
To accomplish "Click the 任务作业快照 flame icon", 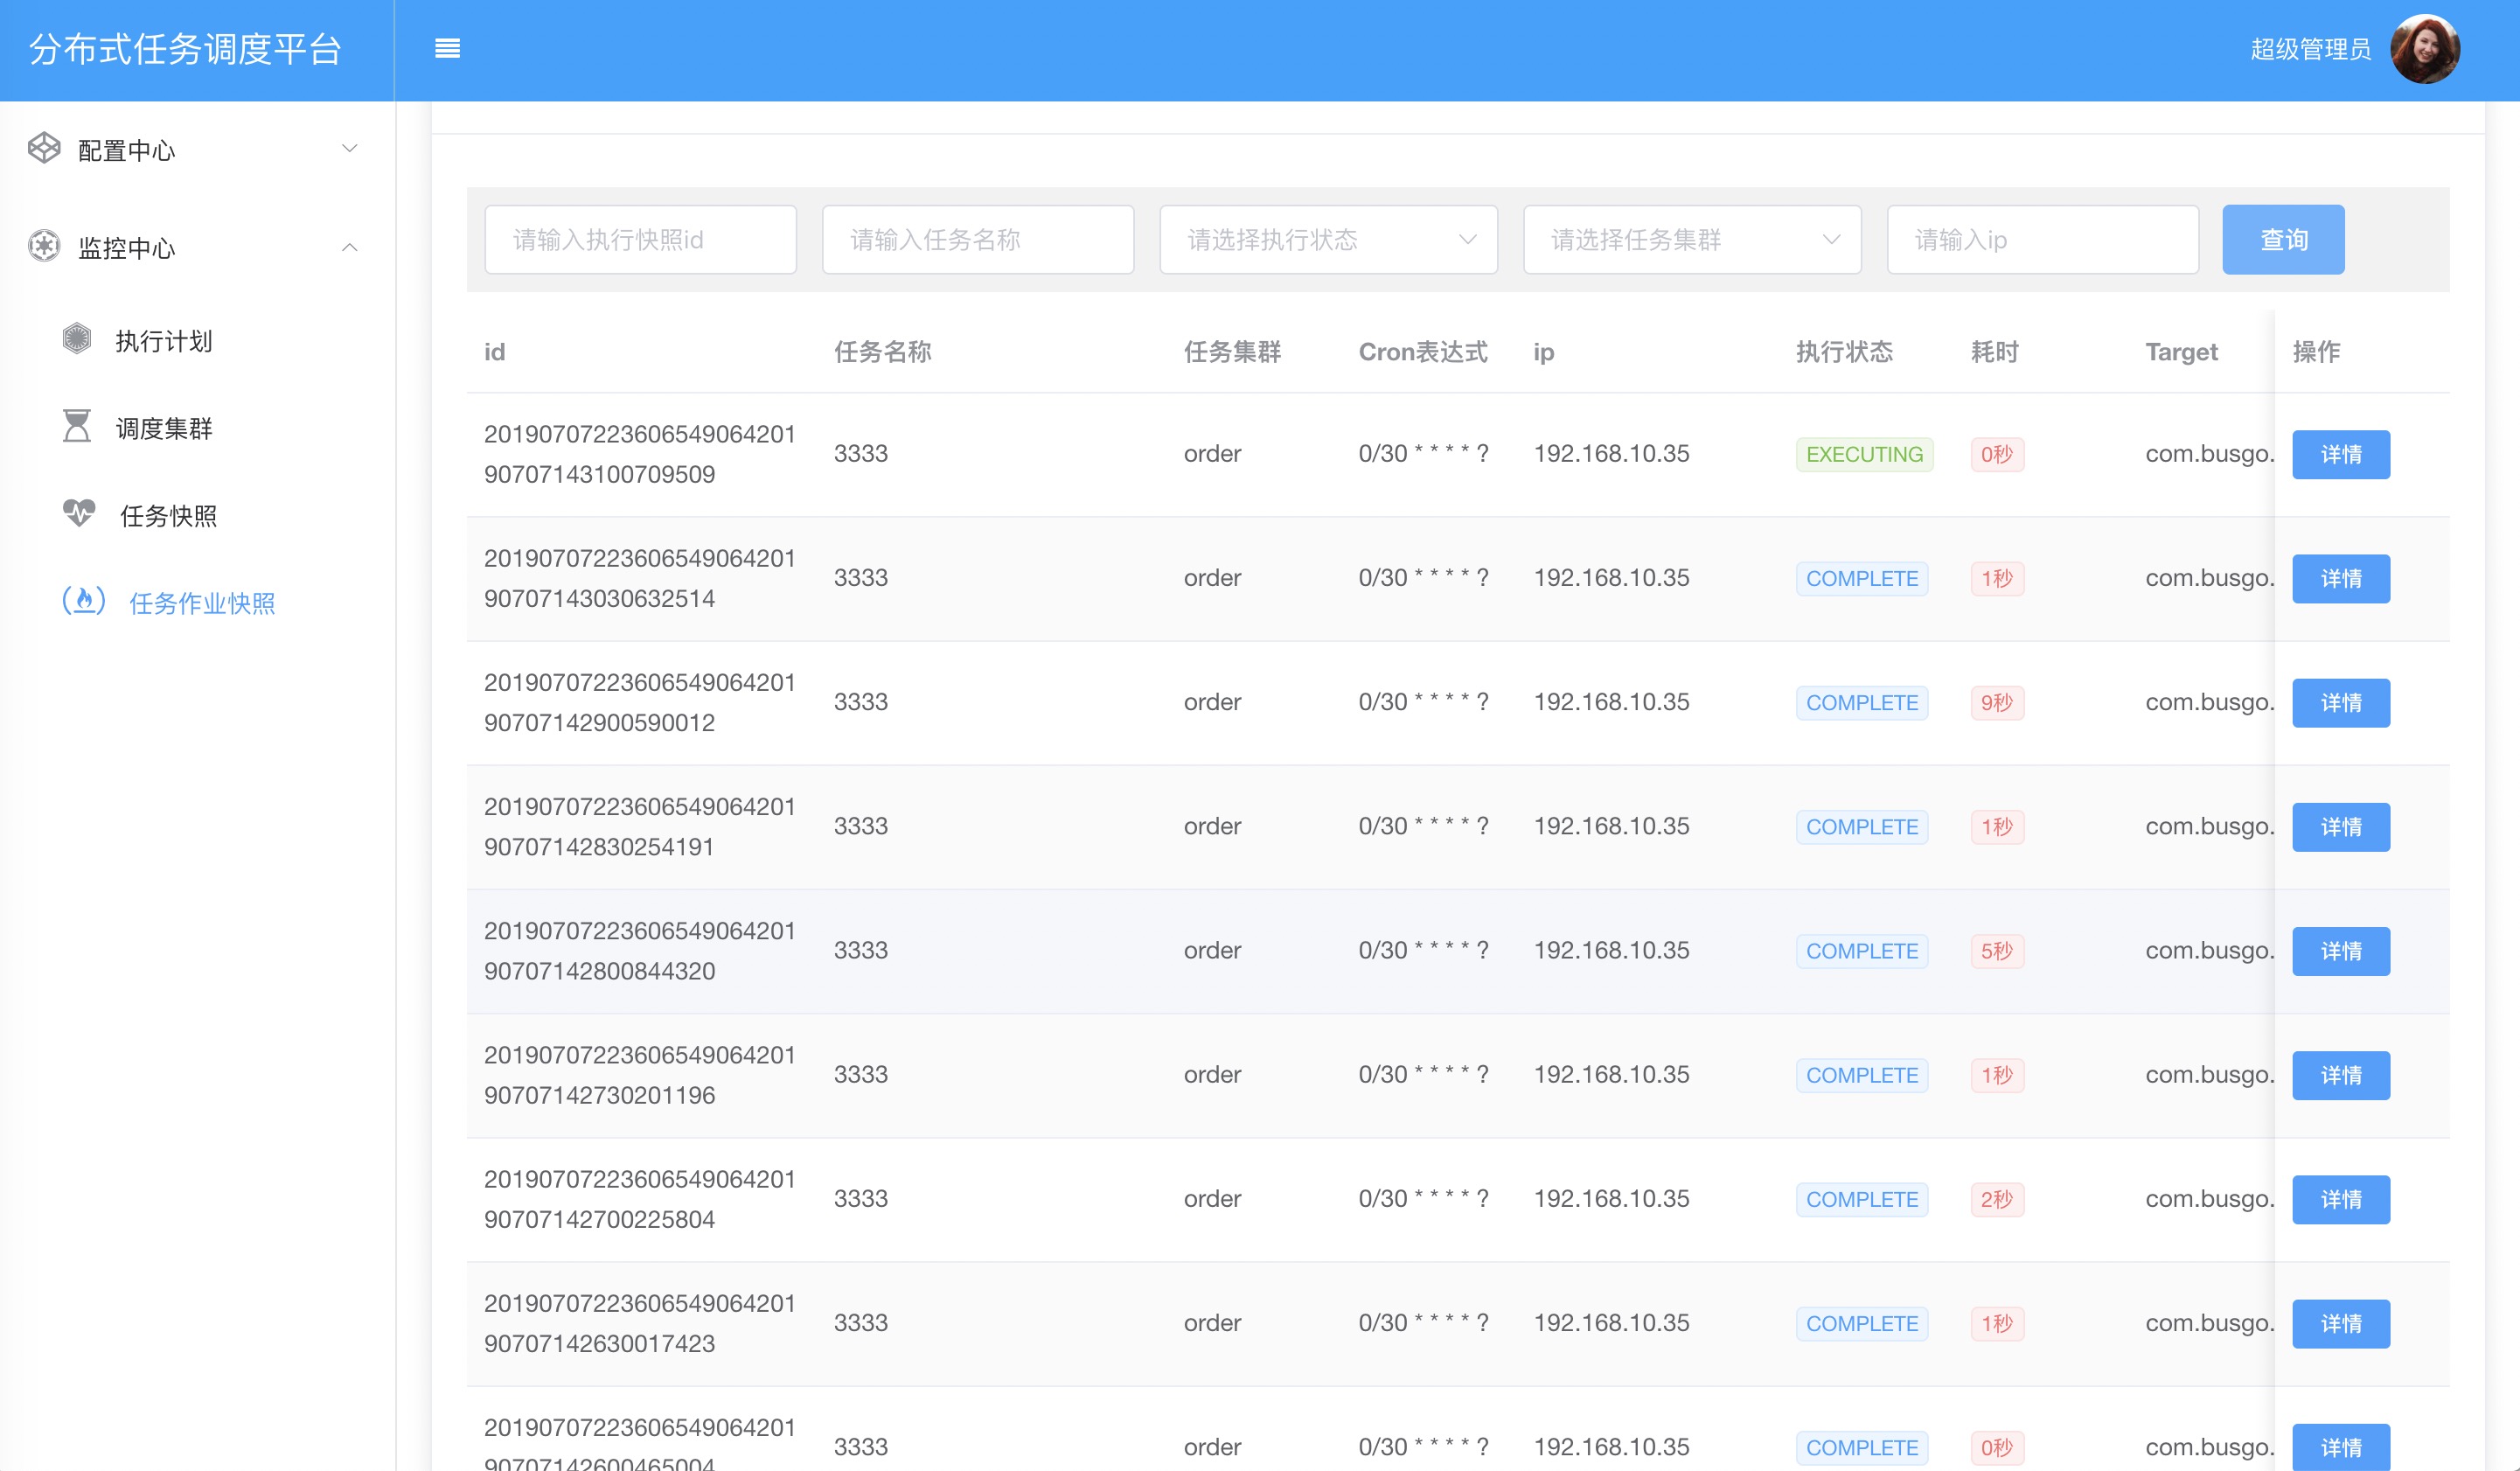I will point(84,600).
